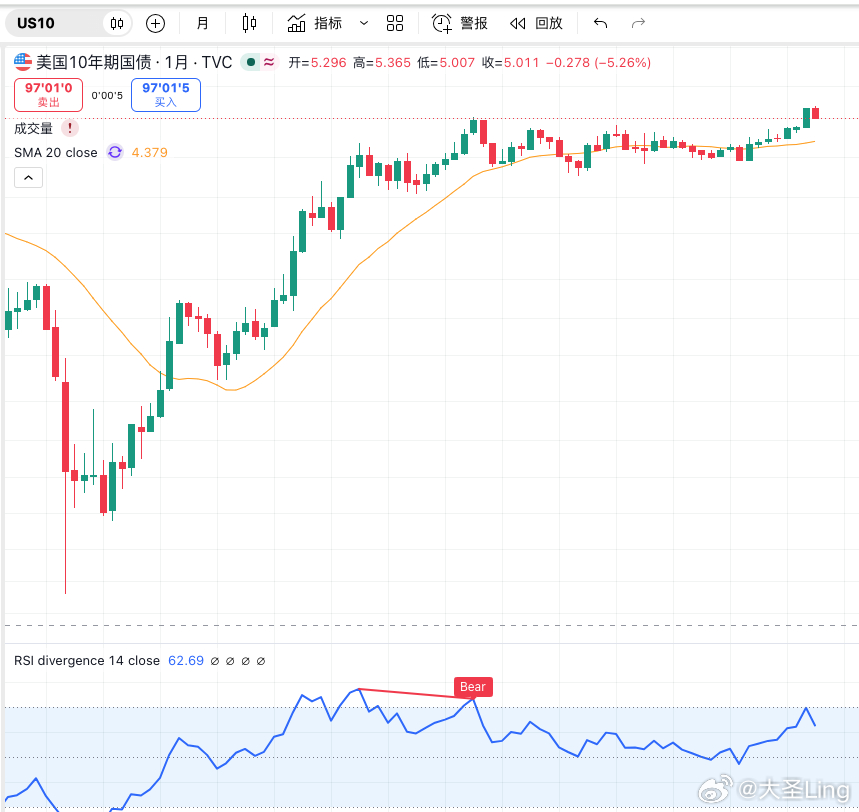Click the high price 高=5.365
This screenshot has width=859, height=812.
[x=382, y=62]
